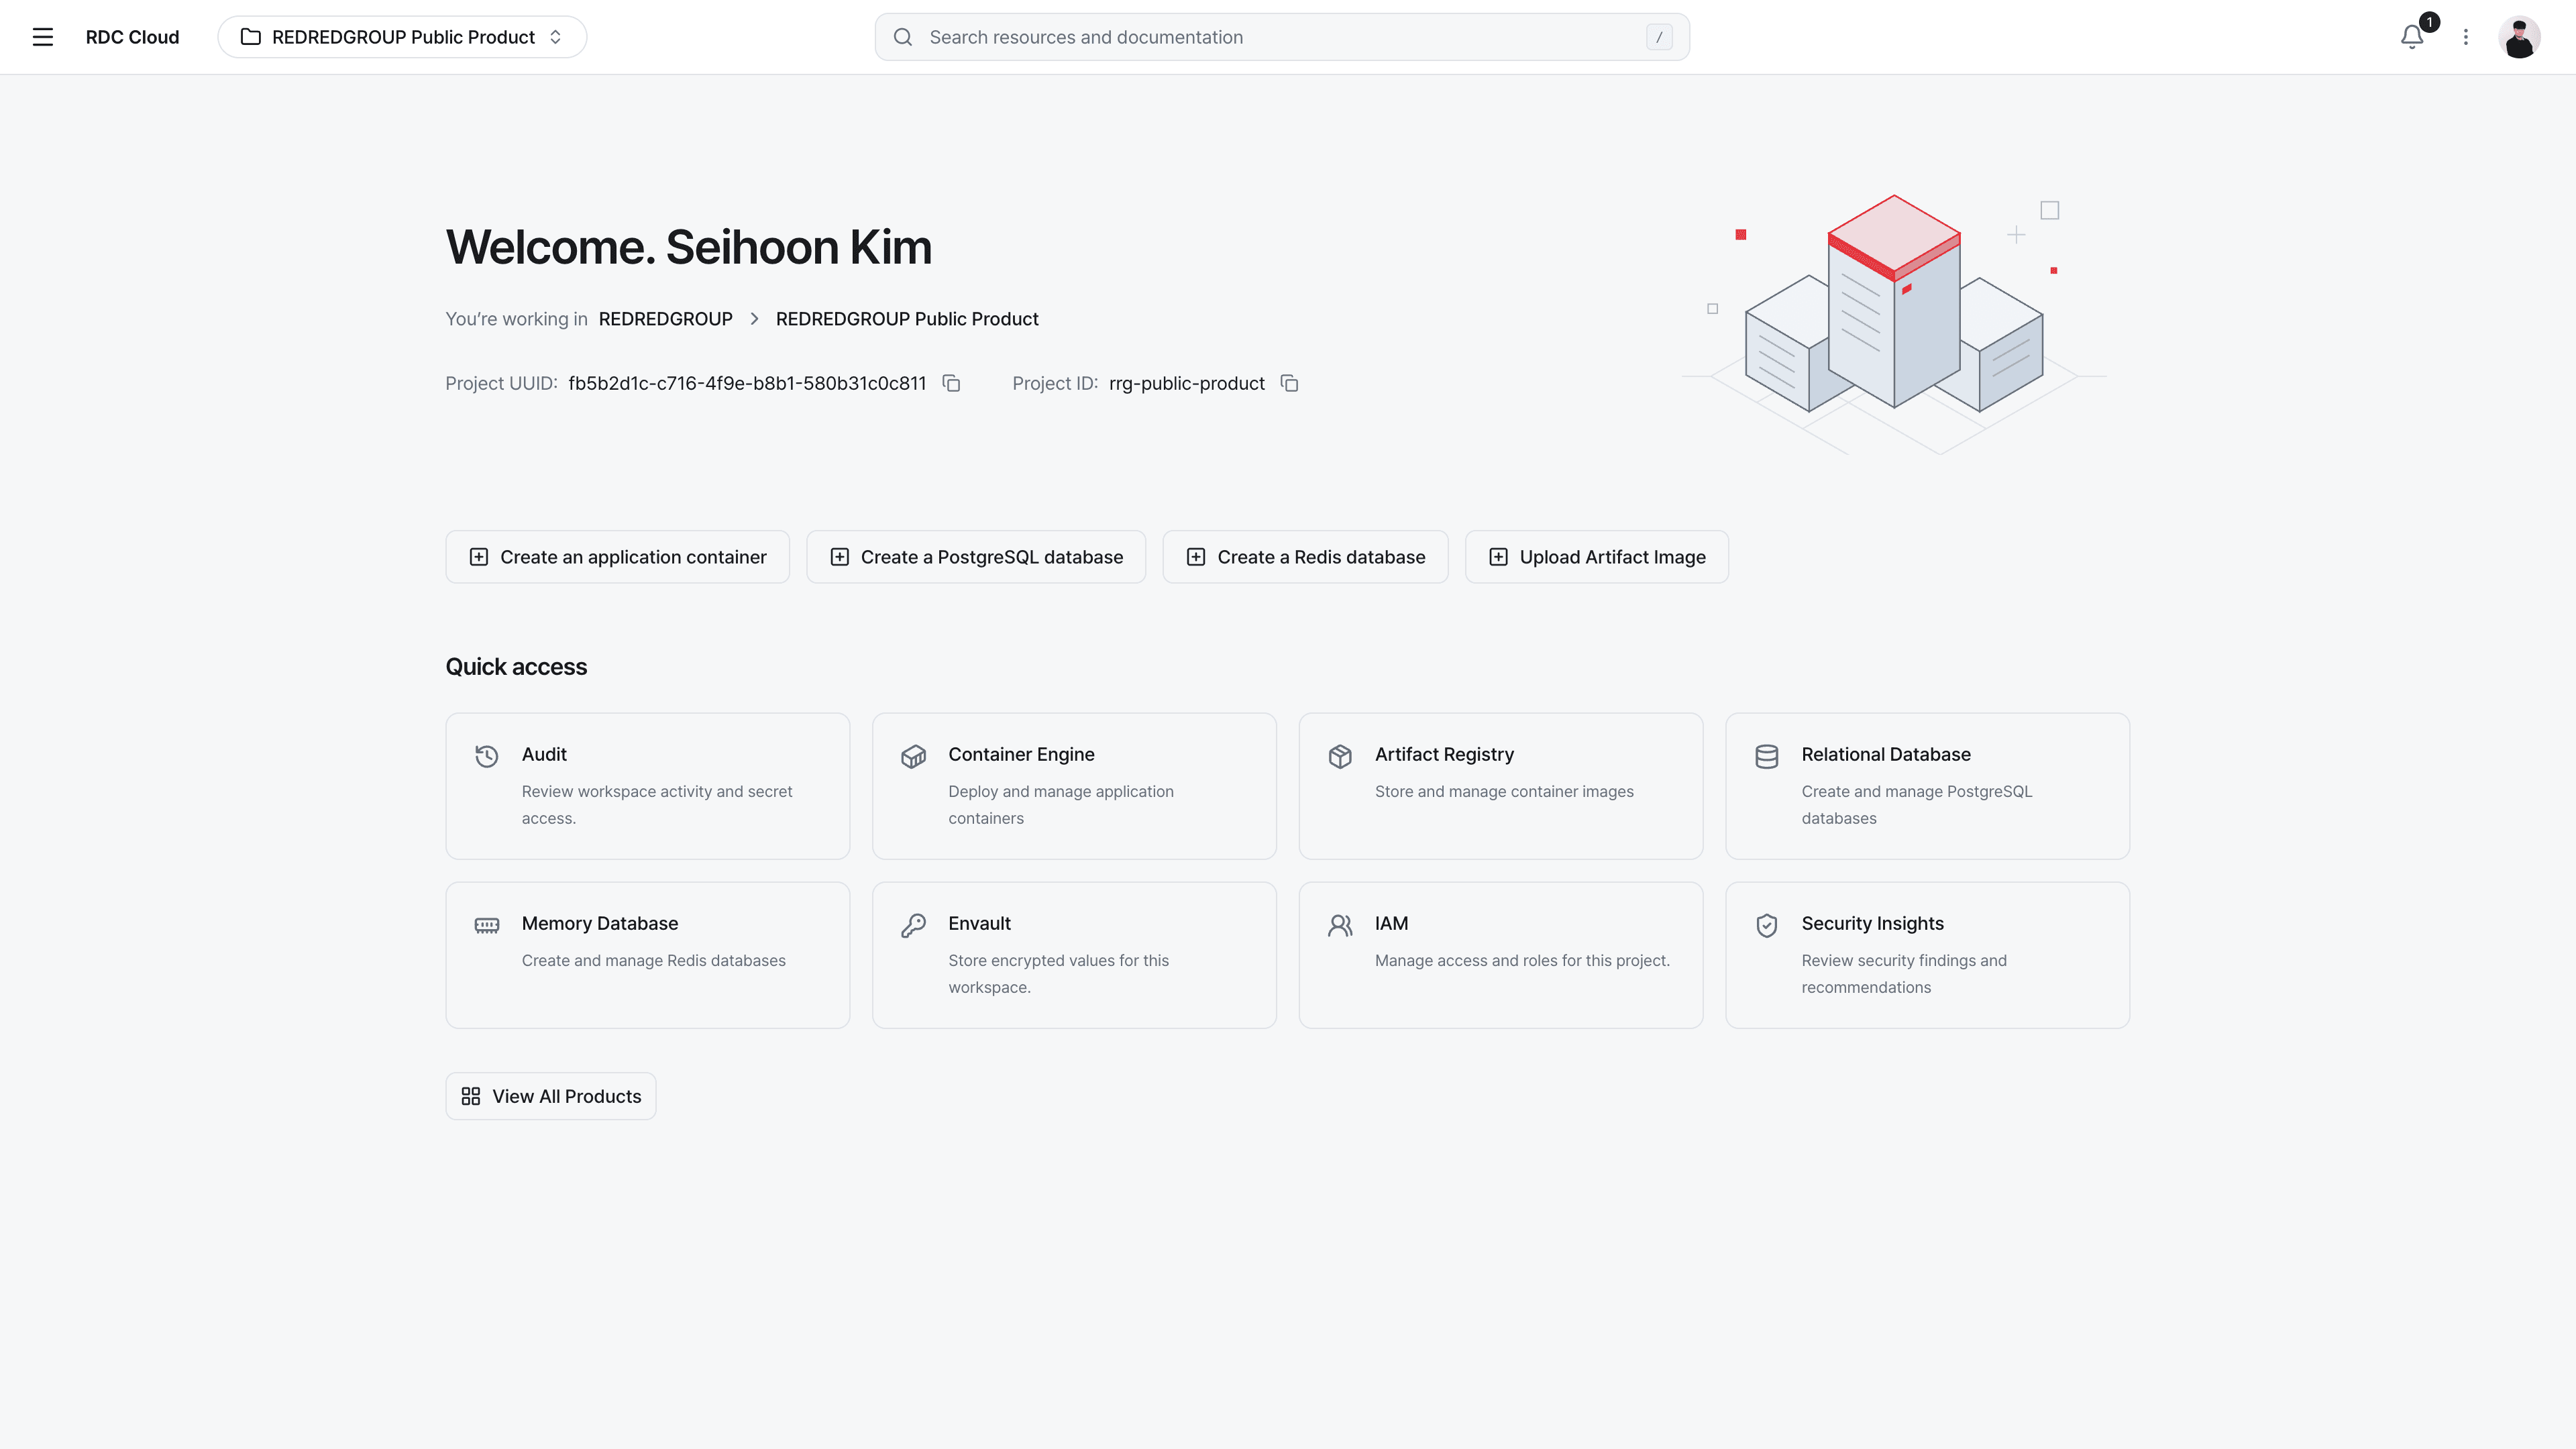The image size is (2576, 1449).
Task: Open the three-dot more options menu
Action: click(x=2466, y=37)
